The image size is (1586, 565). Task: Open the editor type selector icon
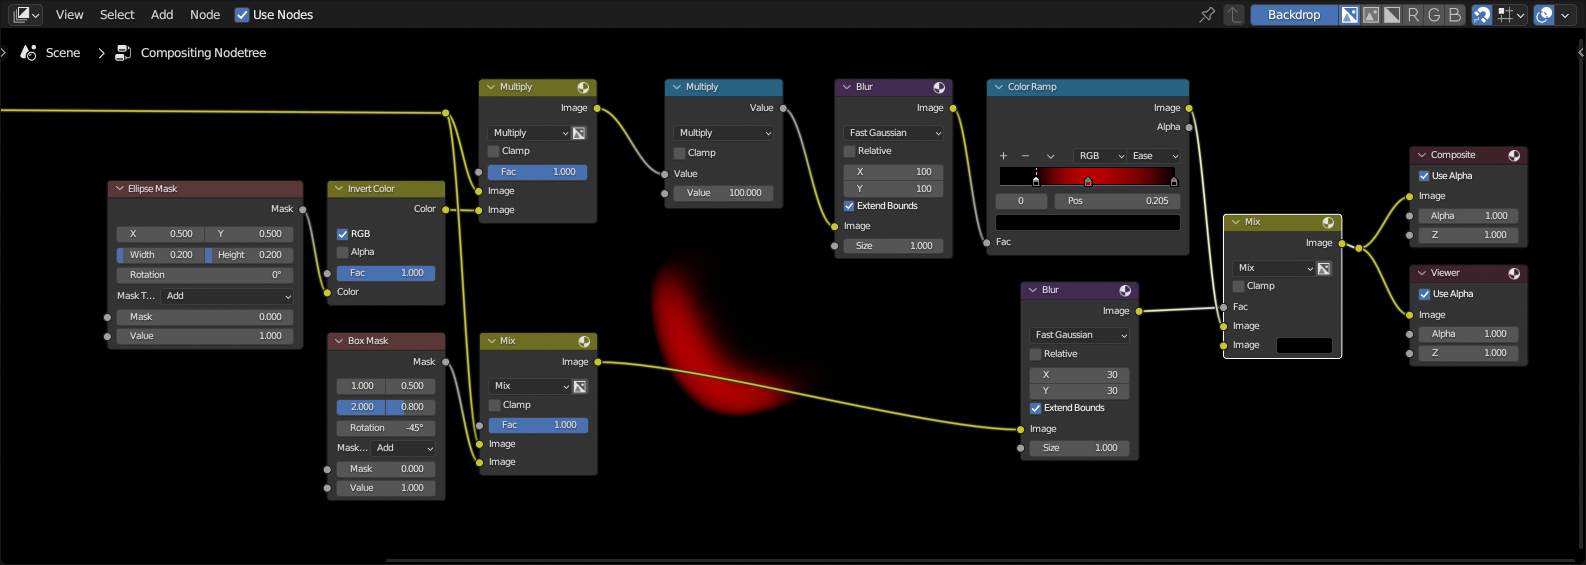[x=26, y=14]
